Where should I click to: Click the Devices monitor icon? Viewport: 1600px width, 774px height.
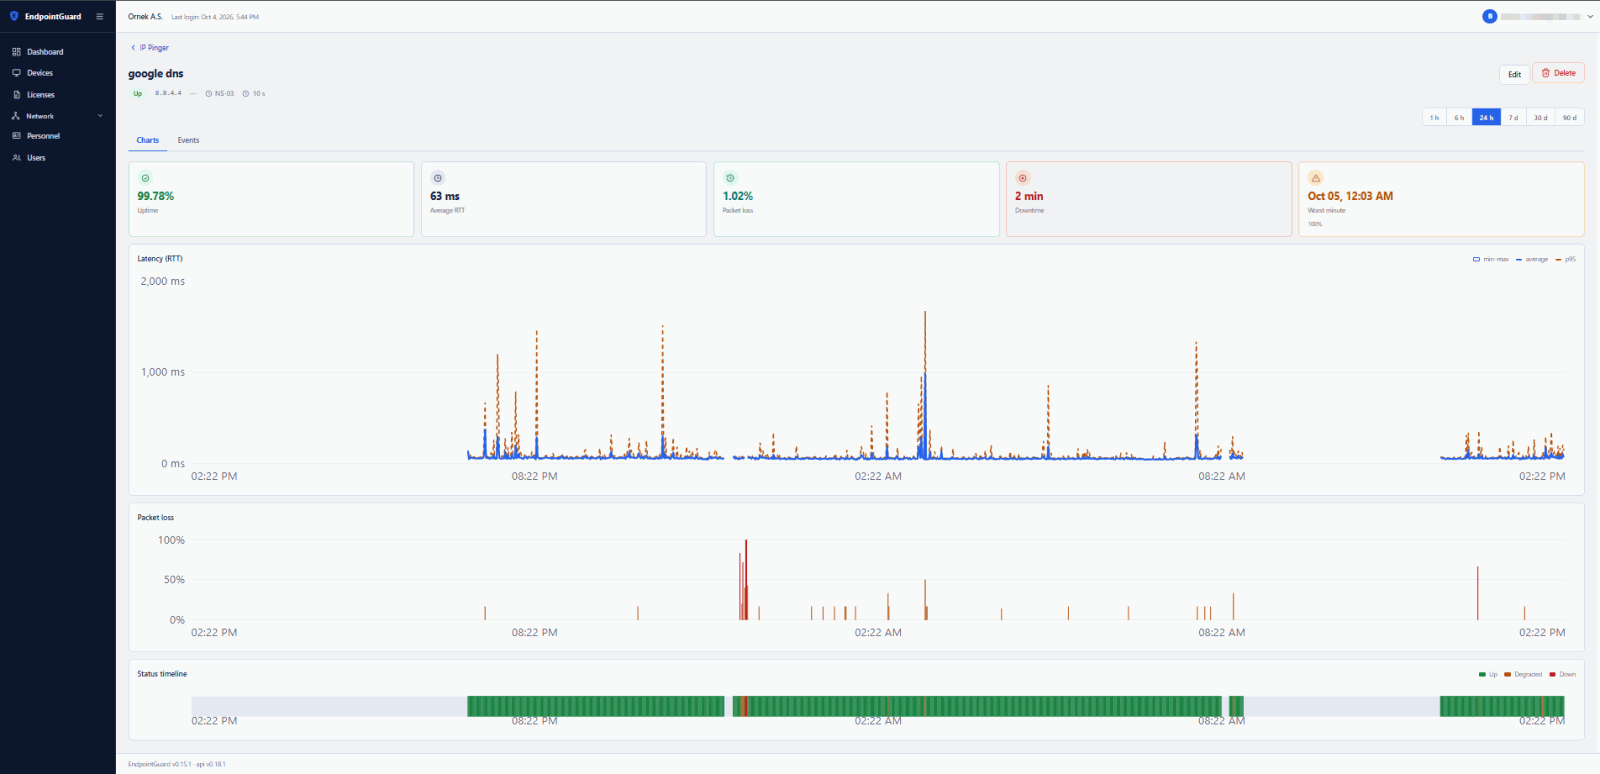(16, 73)
